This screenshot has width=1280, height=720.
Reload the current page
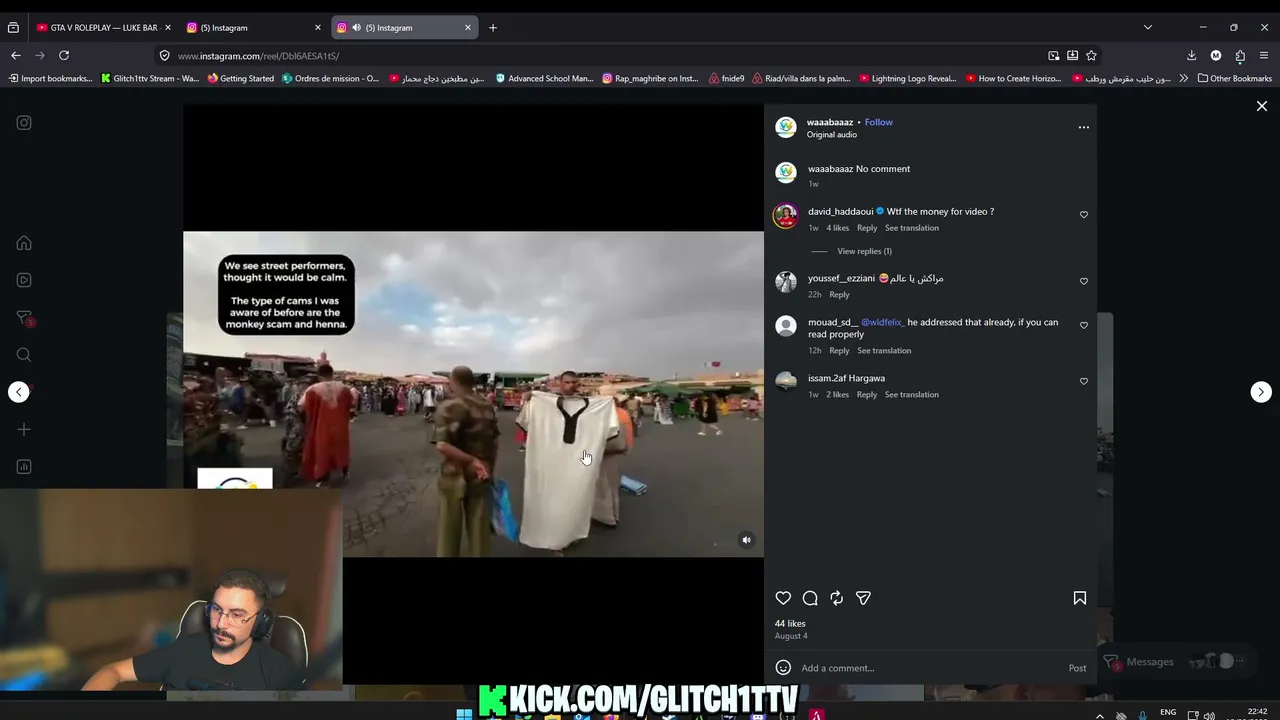(x=64, y=56)
